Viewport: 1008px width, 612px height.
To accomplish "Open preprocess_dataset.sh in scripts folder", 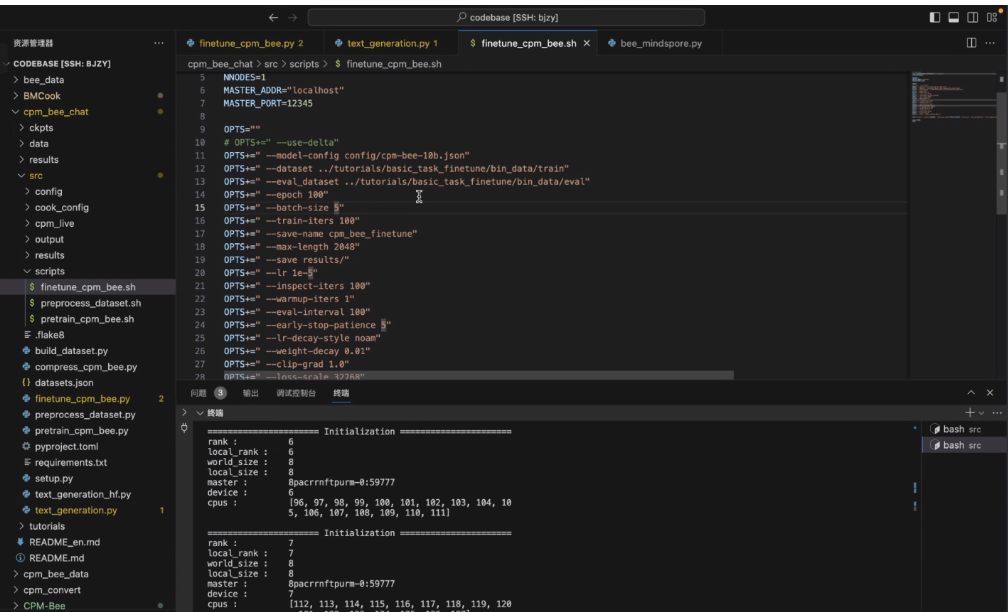I will (x=90, y=303).
